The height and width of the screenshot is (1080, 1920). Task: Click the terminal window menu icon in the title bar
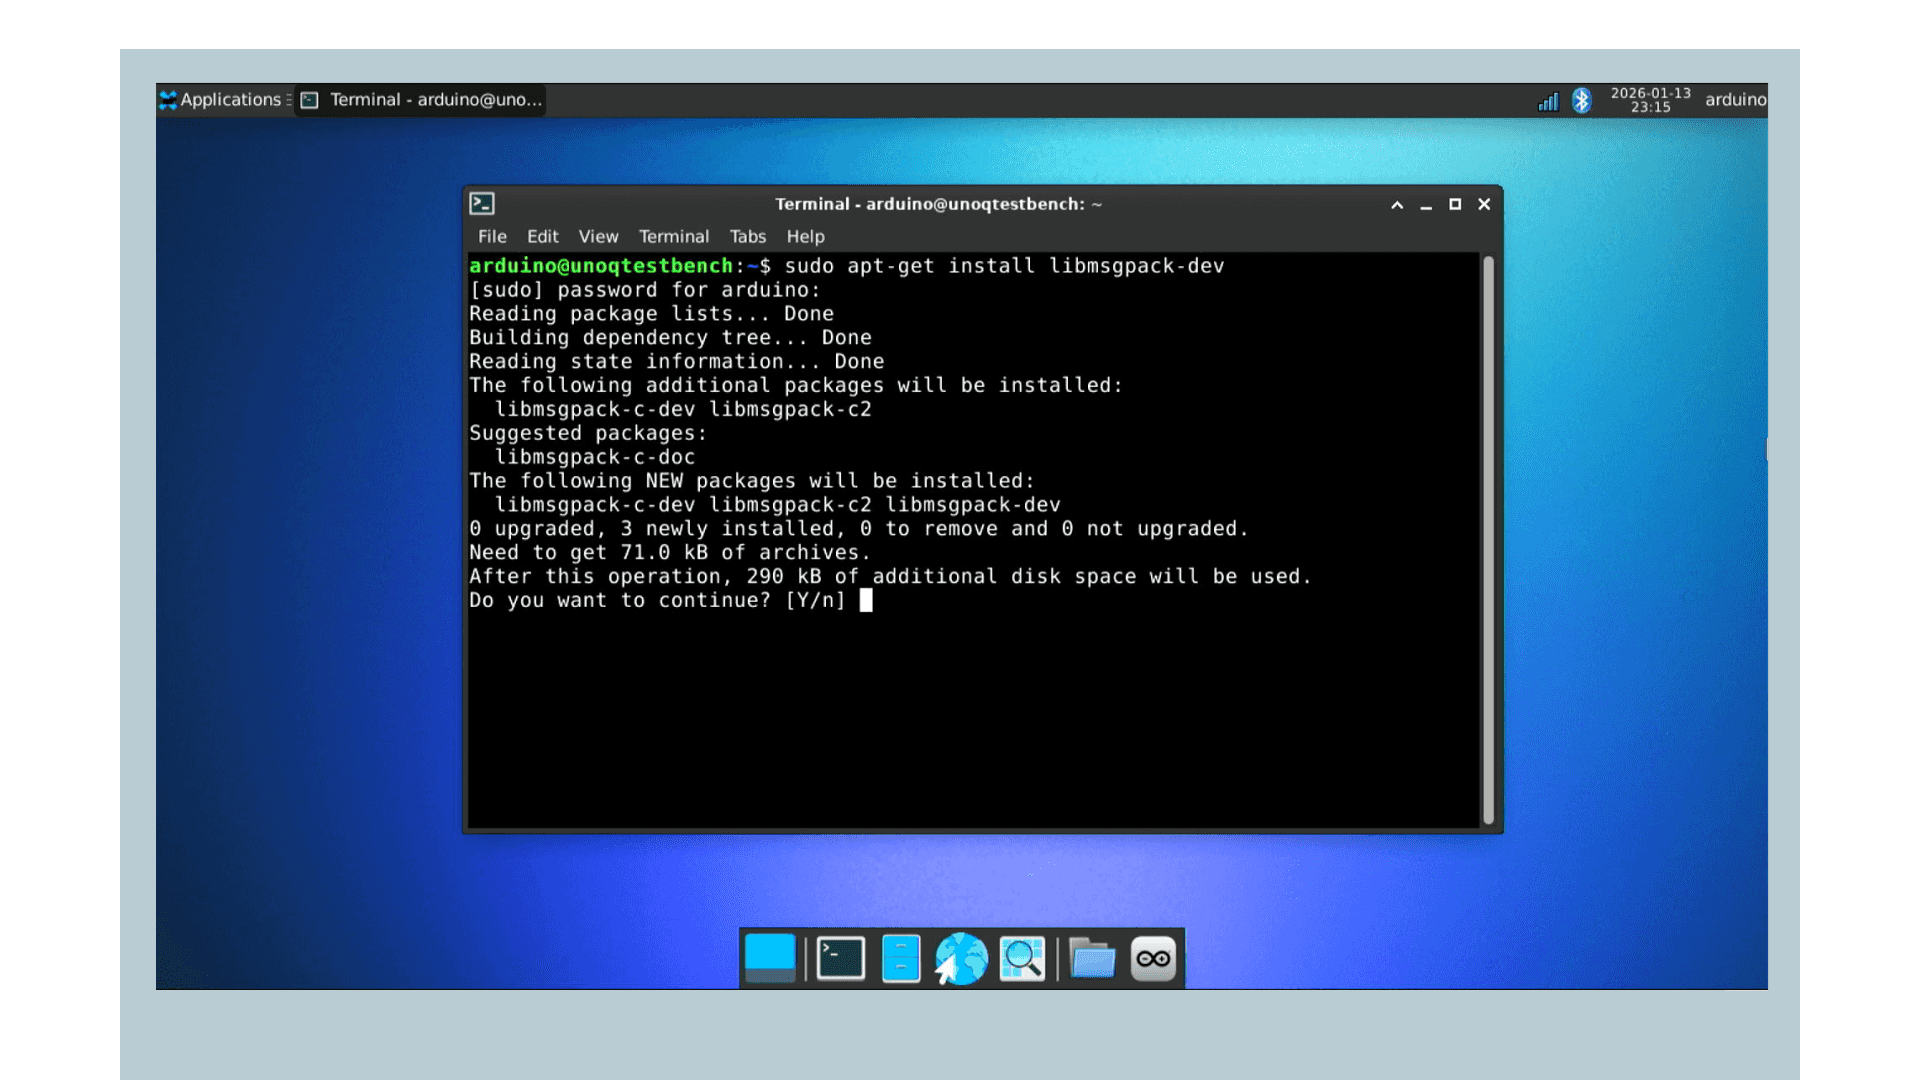click(482, 204)
